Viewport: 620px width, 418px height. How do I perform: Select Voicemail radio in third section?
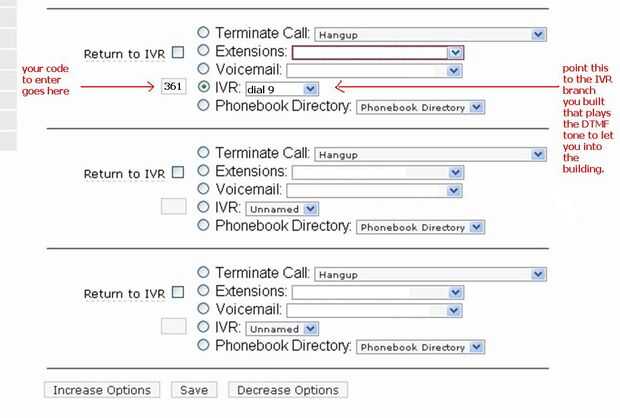[x=204, y=309]
